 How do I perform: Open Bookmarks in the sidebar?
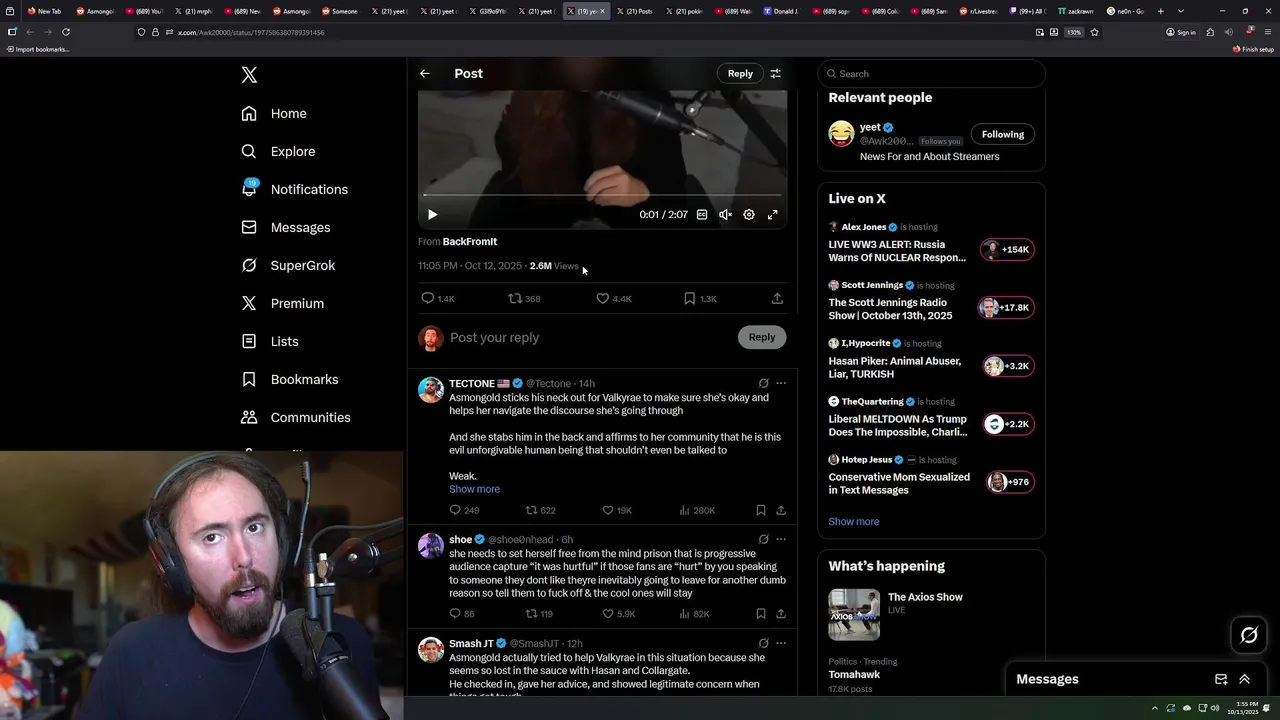[x=290, y=380]
